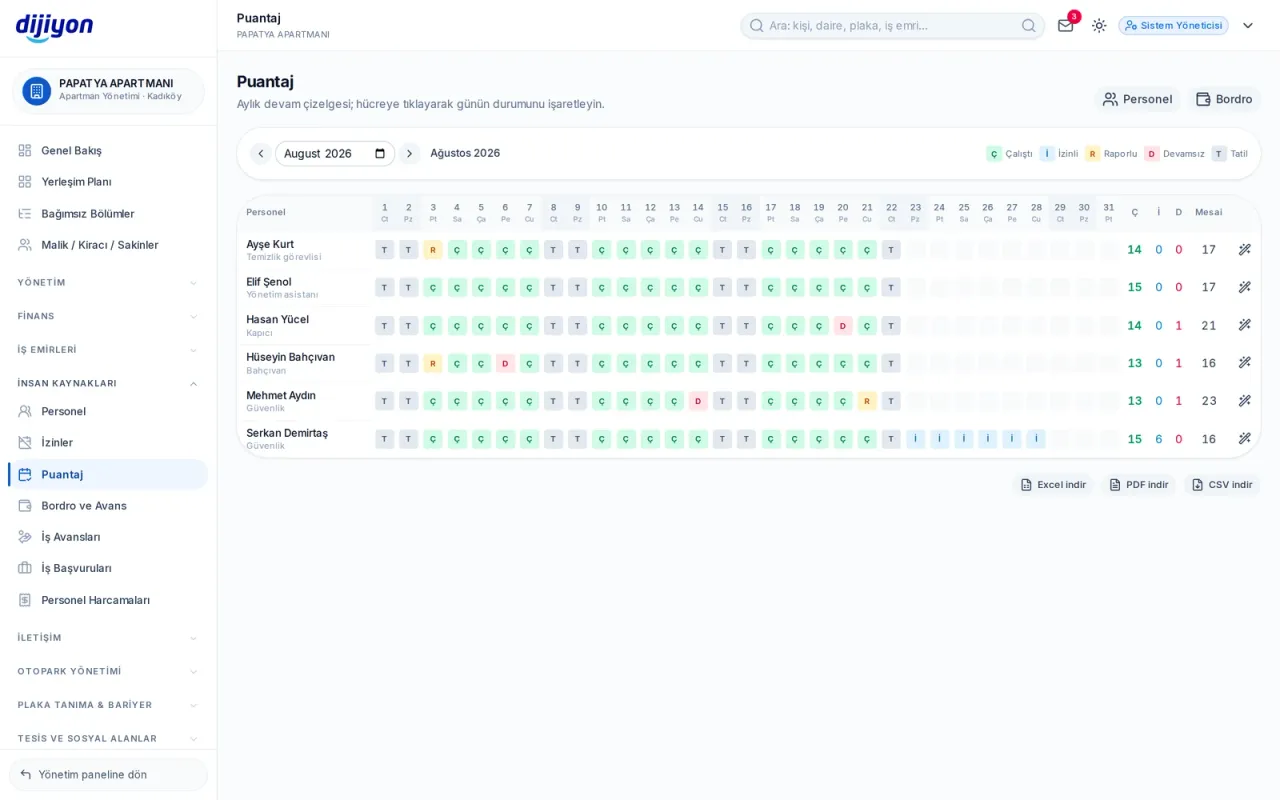Click the calendar picker icon in month field

tap(380, 154)
